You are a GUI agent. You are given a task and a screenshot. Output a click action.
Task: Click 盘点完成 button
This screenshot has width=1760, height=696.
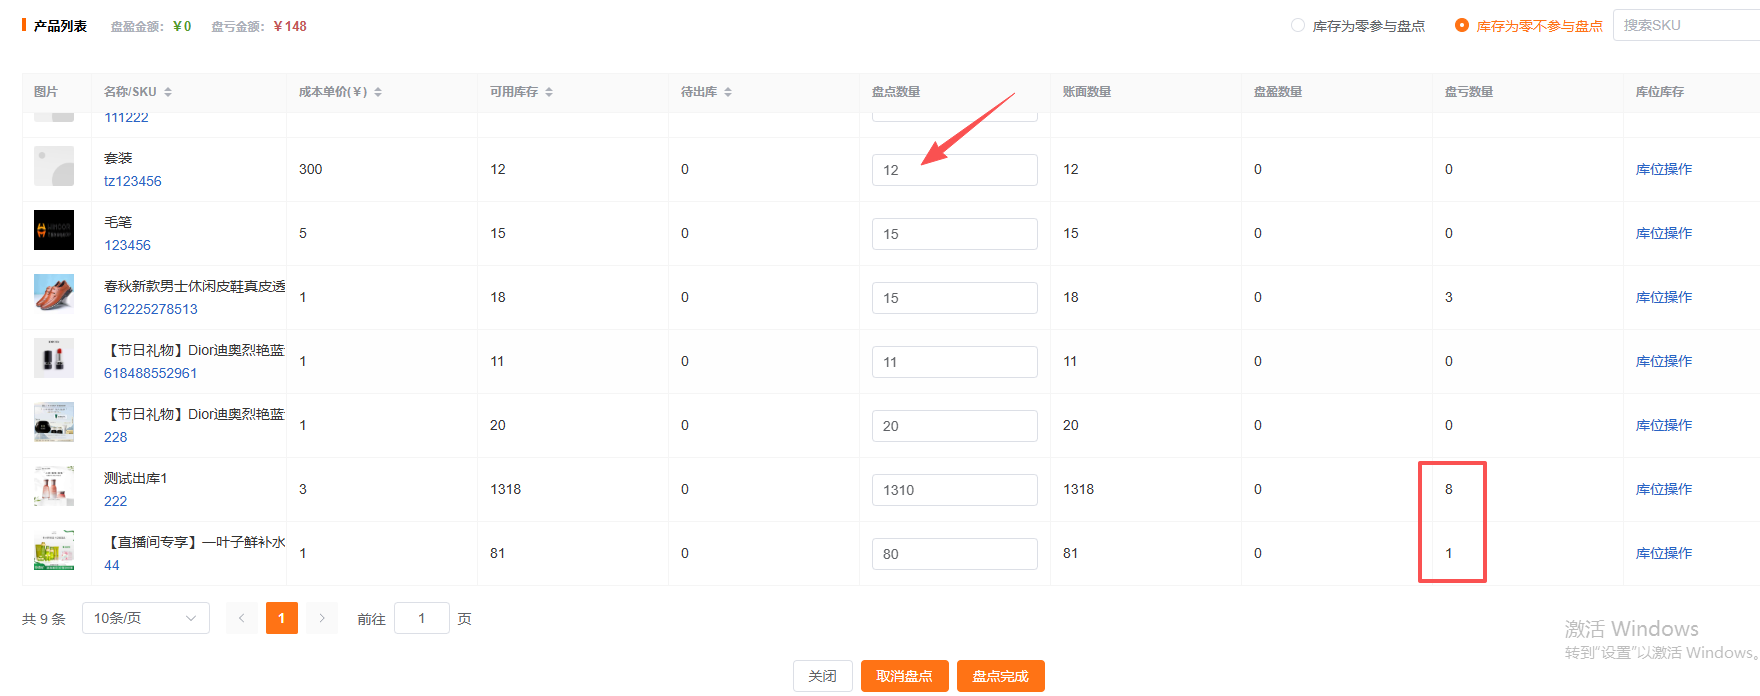click(x=1000, y=676)
